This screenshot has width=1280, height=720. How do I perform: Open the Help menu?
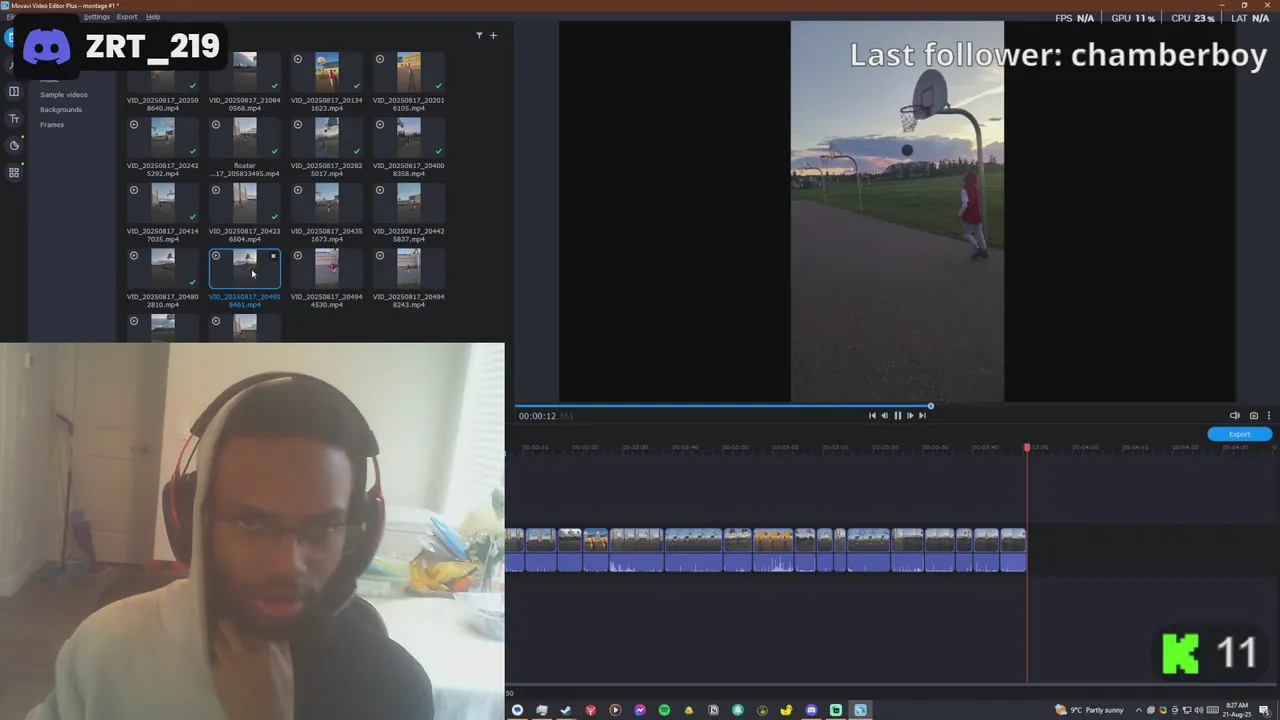click(153, 17)
